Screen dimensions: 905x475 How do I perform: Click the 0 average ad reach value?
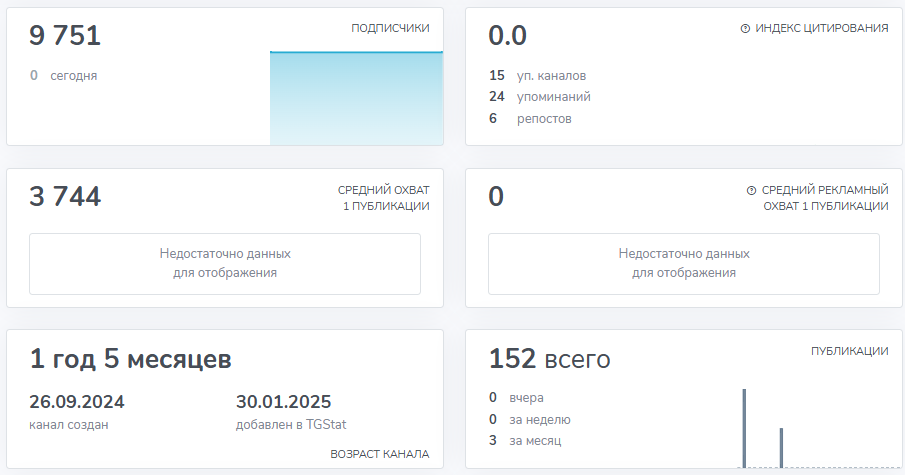496,196
